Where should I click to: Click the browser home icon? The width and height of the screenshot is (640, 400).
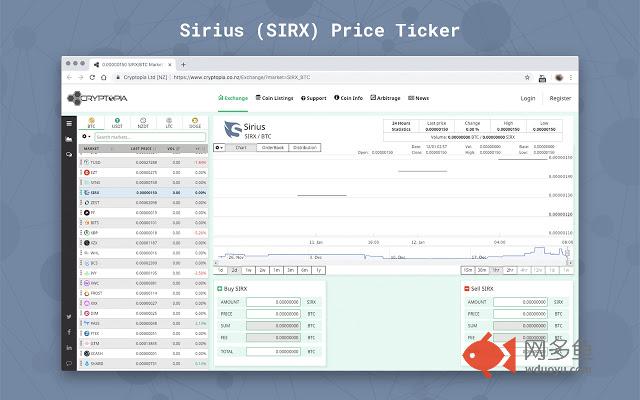coord(104,77)
